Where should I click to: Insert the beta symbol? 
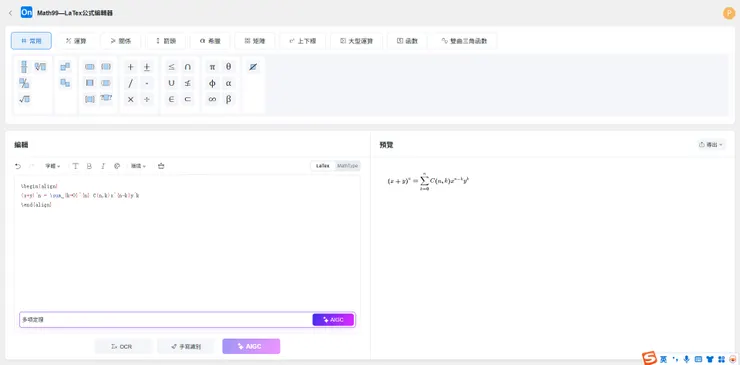(228, 100)
